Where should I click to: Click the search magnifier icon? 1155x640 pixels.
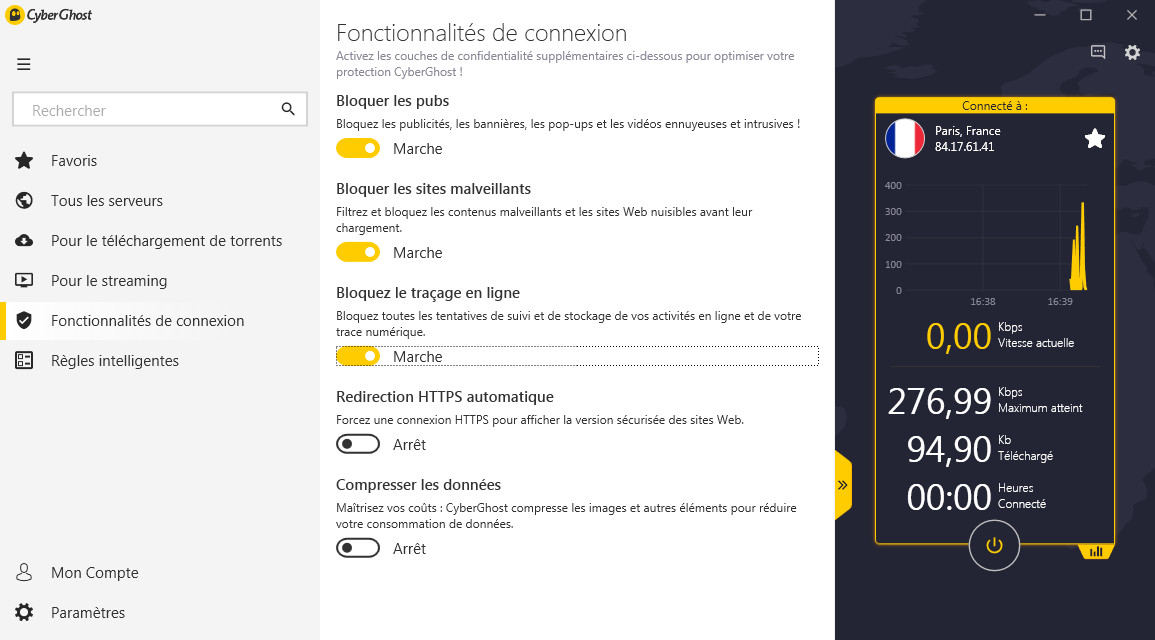pyautogui.click(x=288, y=109)
